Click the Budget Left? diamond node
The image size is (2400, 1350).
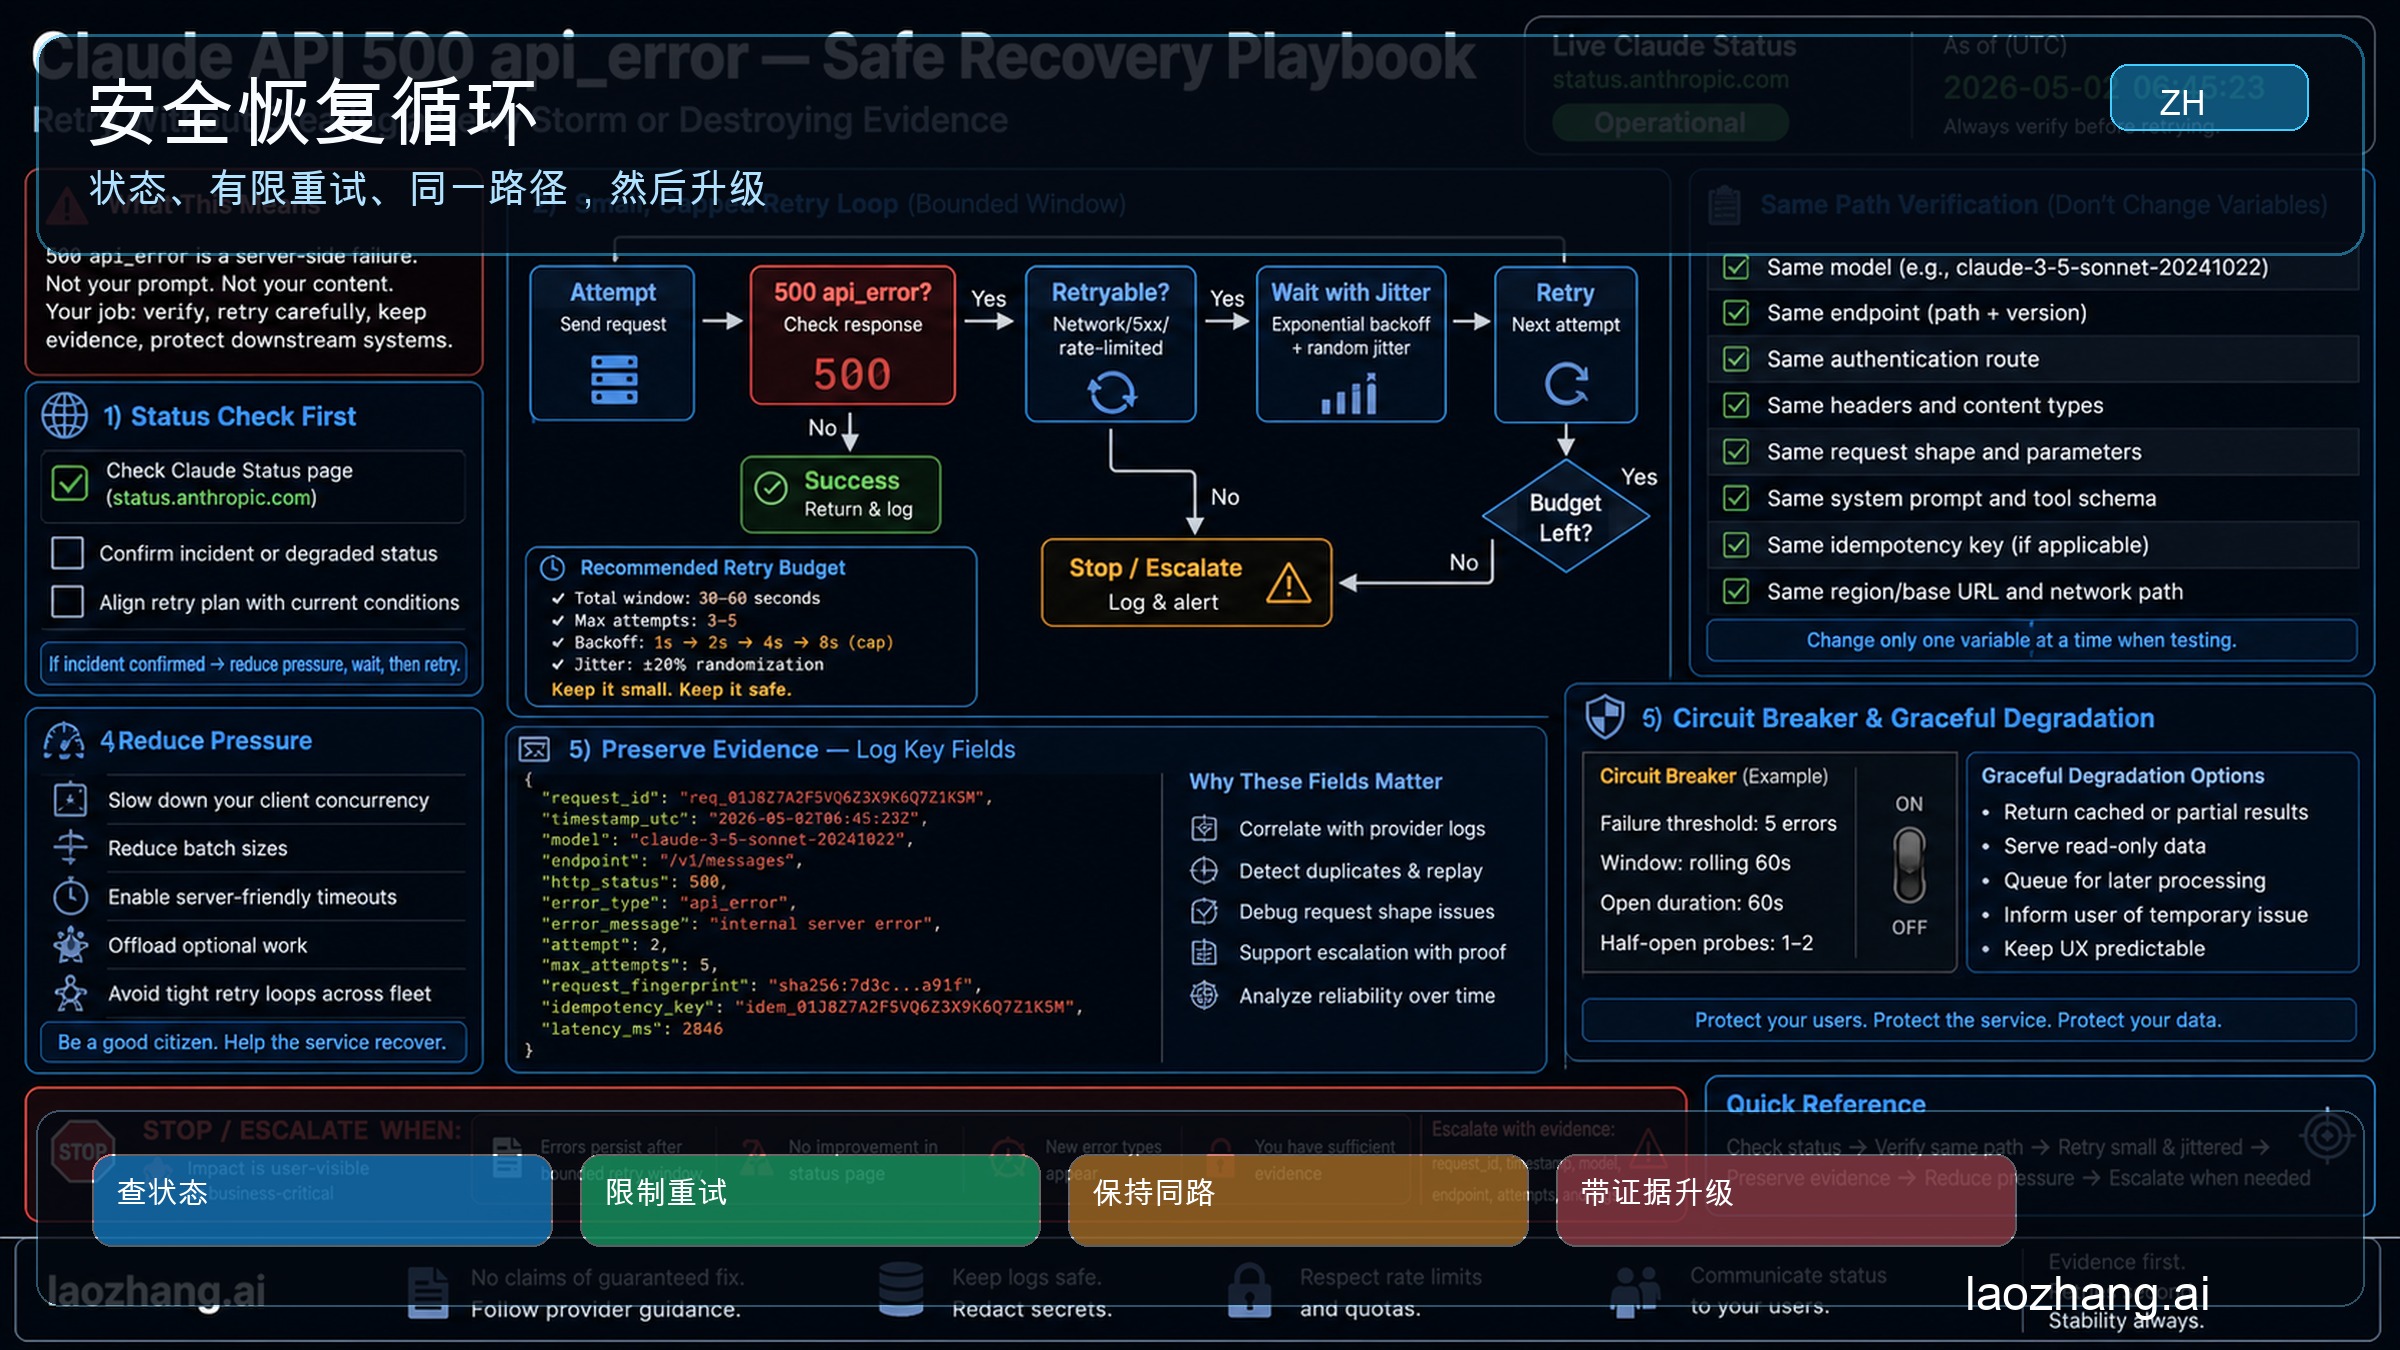[x=1565, y=516]
